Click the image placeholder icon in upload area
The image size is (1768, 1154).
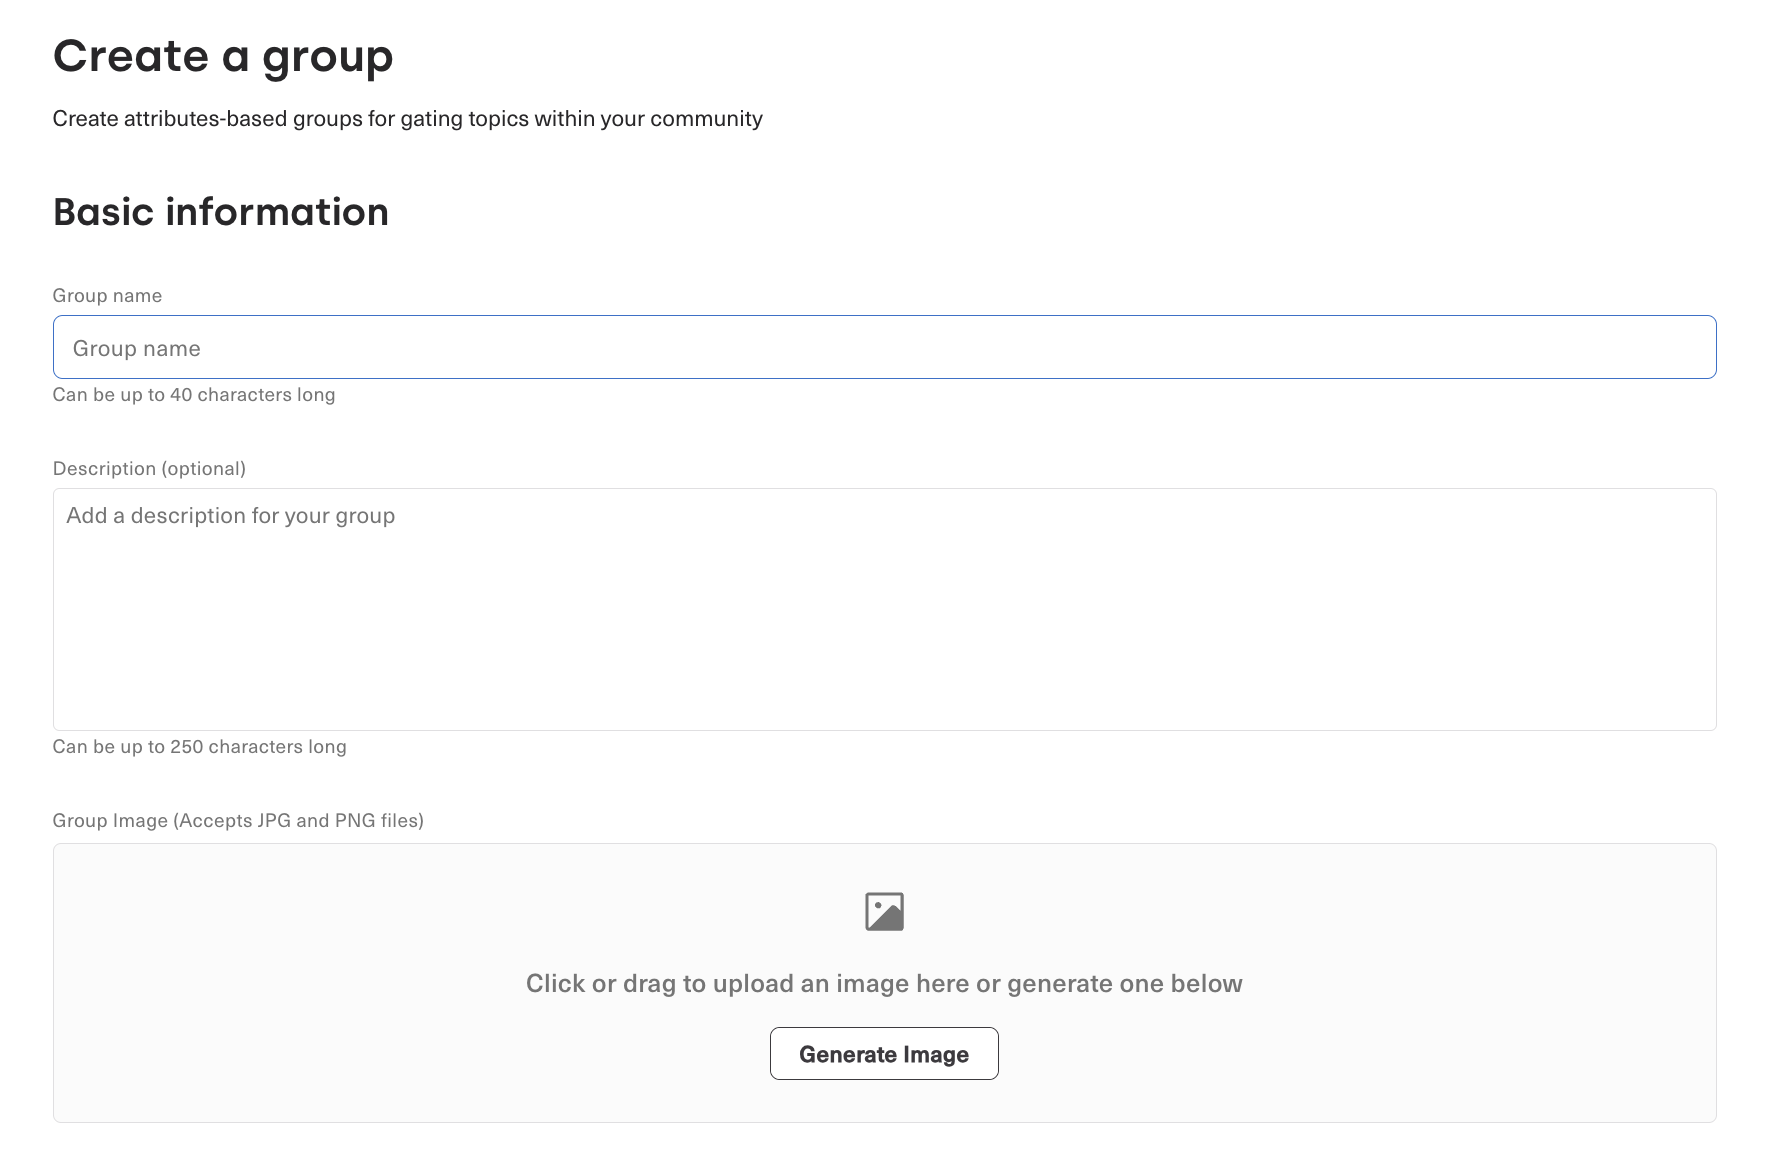coord(884,911)
